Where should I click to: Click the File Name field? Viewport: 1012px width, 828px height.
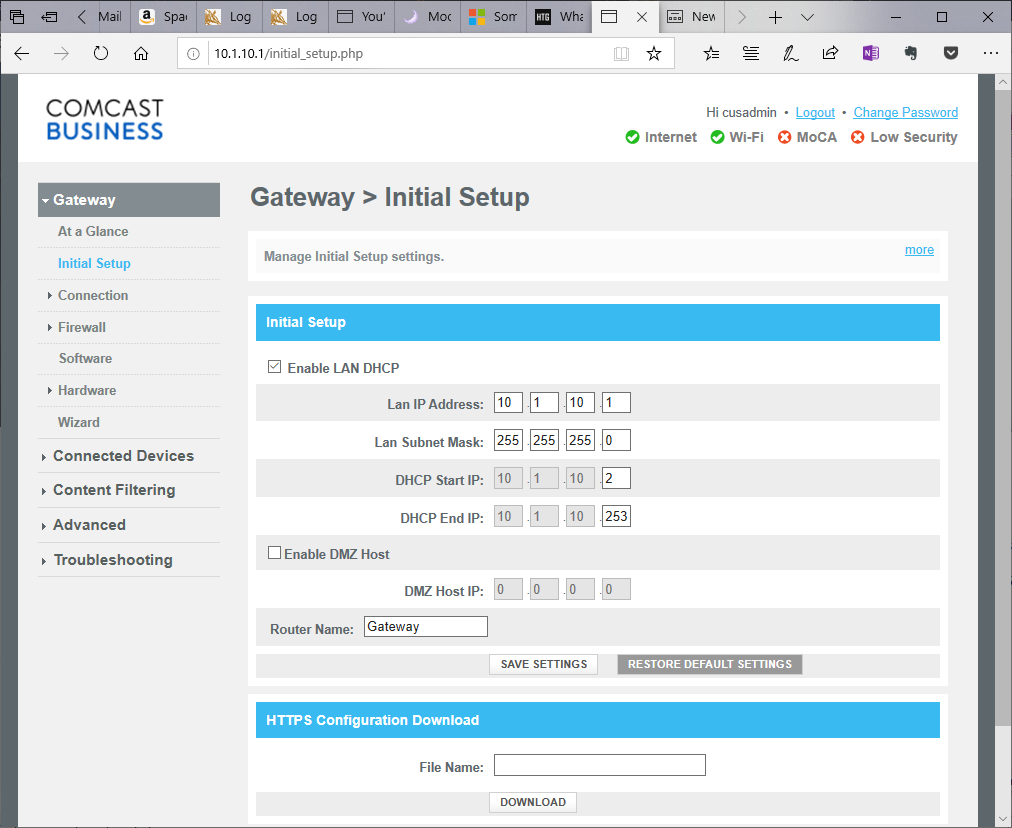tap(600, 765)
